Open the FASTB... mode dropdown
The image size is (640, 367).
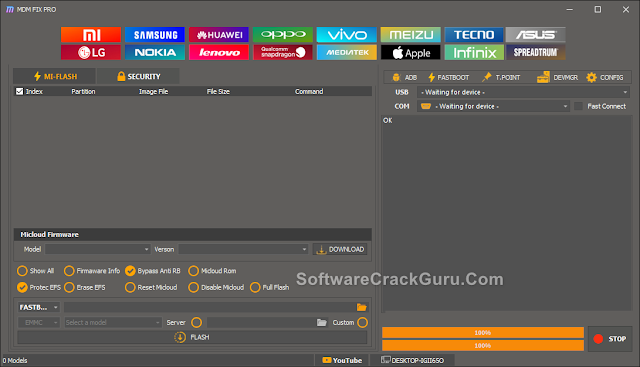coord(39,307)
